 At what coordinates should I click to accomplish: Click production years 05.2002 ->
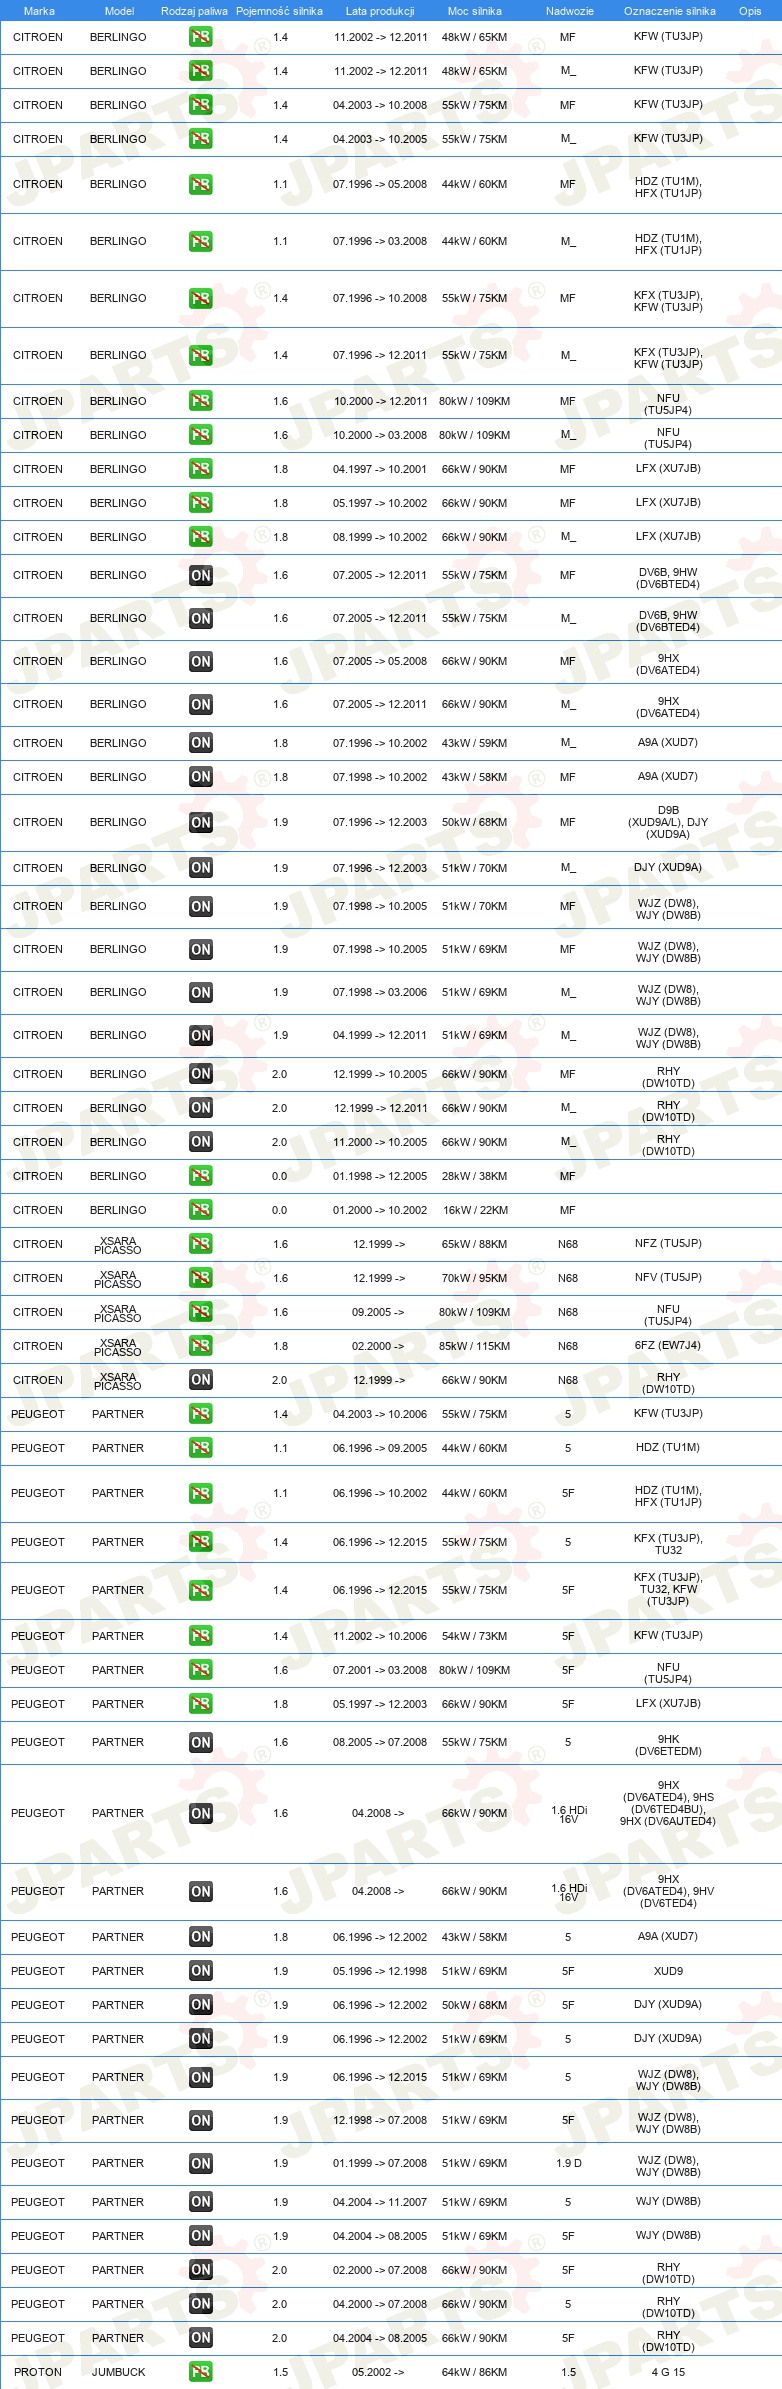378,2371
